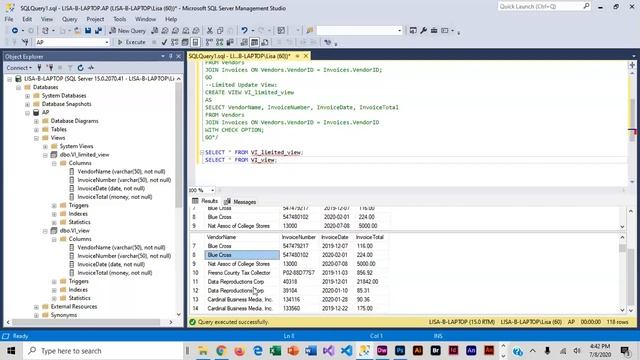Close the SQLQuery1.sql tab
Screen dimensions: 640x360
coord(306,56)
